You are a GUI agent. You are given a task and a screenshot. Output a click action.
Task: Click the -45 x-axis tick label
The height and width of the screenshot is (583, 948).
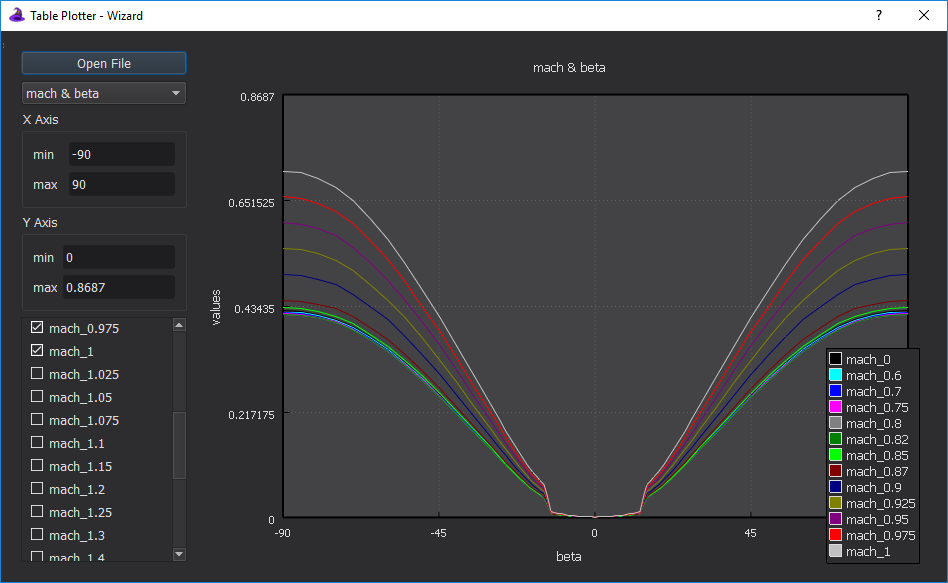(x=438, y=533)
